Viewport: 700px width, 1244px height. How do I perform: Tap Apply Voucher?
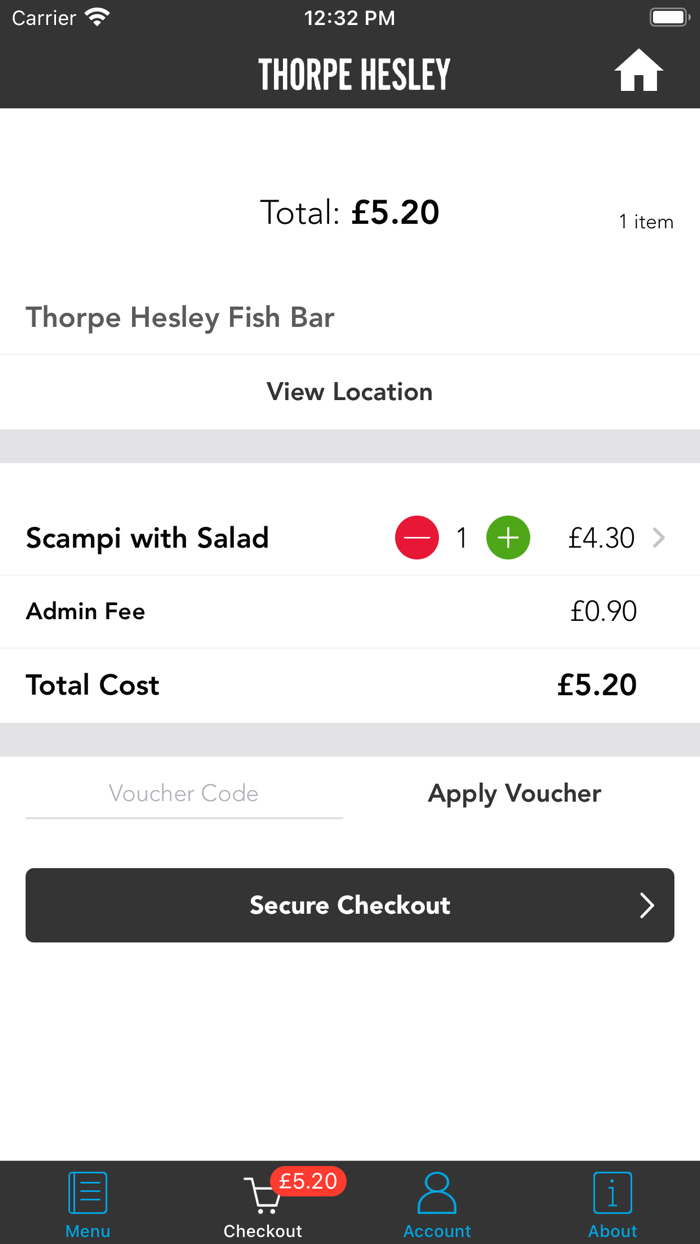514,792
